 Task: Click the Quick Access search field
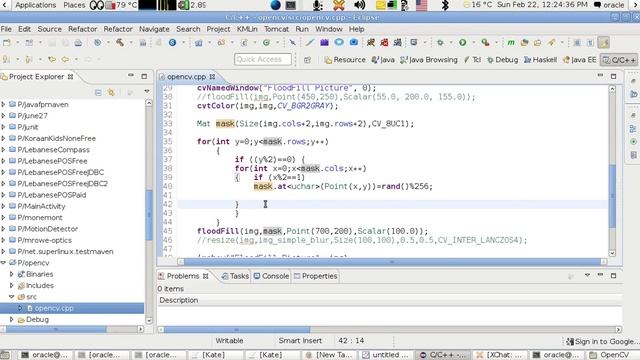coord(263,59)
